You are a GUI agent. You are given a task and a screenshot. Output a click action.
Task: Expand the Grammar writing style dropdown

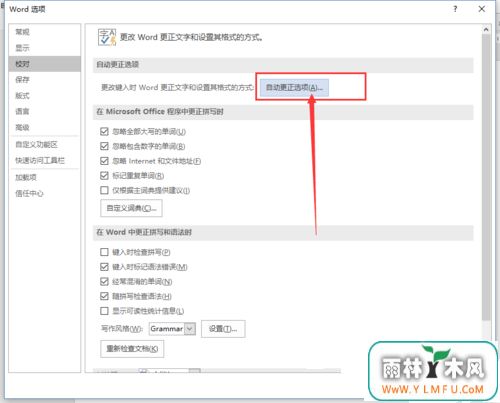point(190,329)
